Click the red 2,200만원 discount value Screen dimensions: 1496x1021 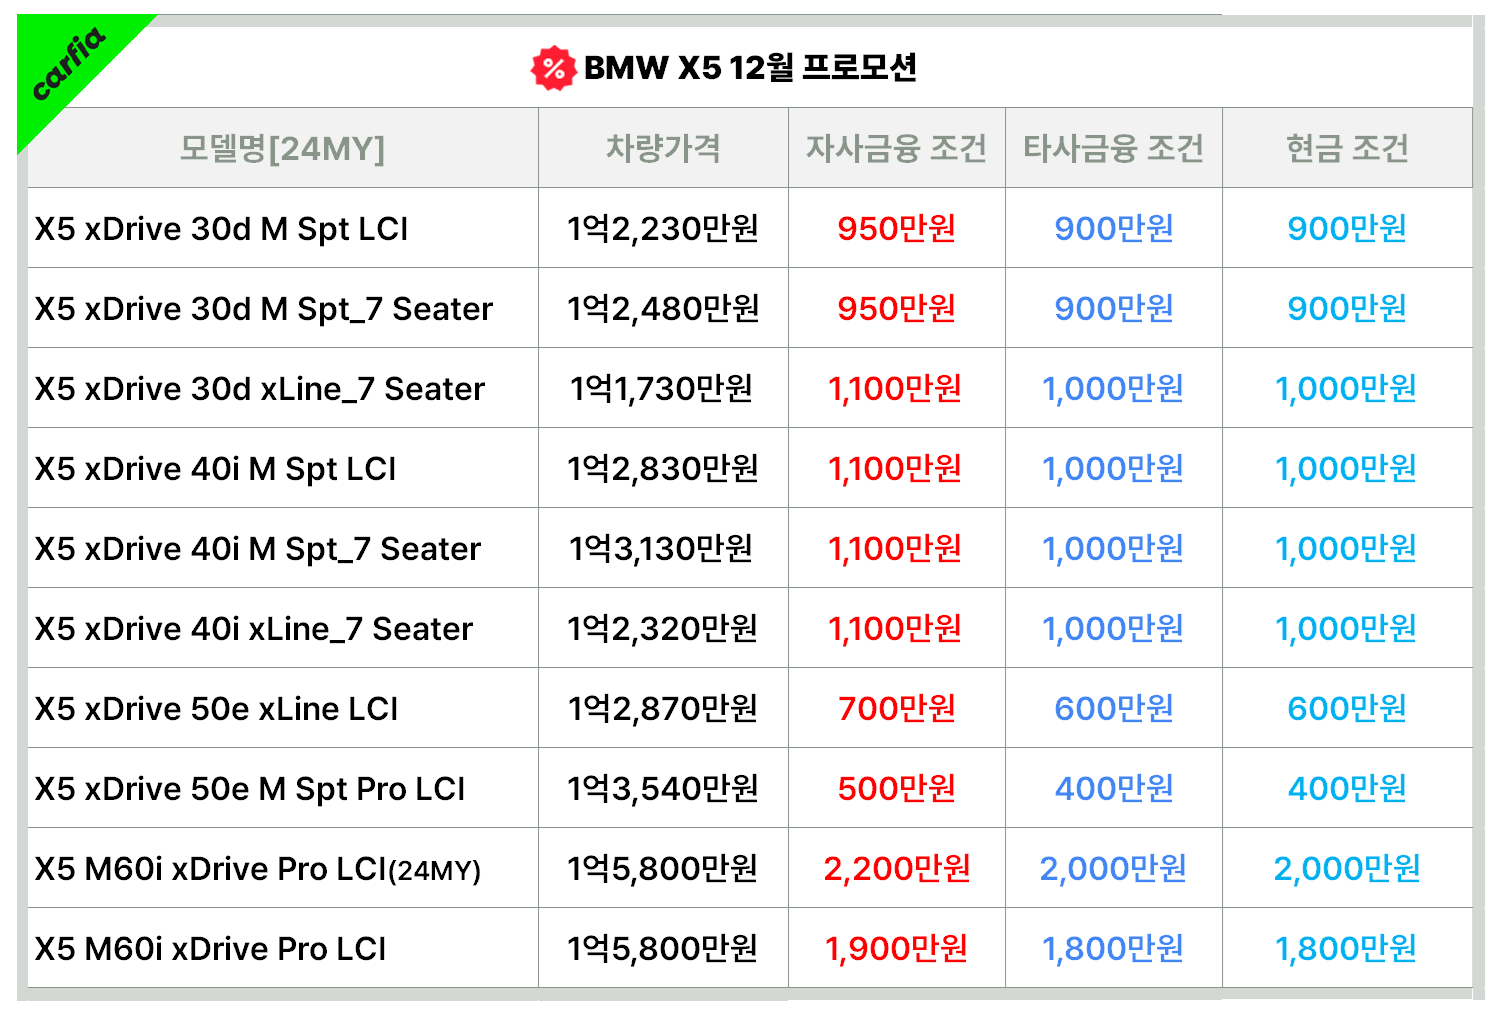[x=896, y=869]
